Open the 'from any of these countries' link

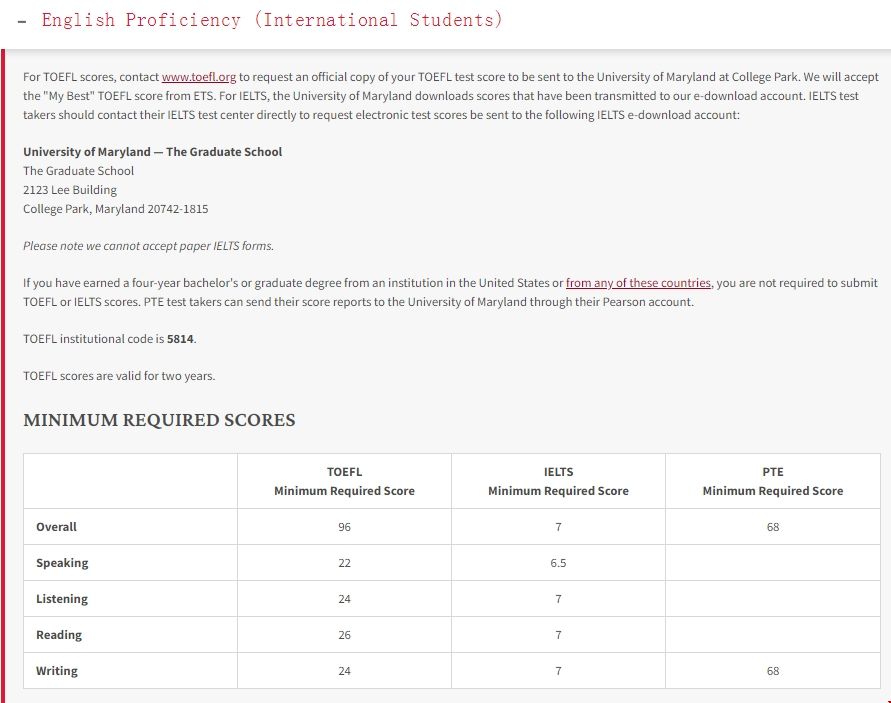click(x=638, y=283)
